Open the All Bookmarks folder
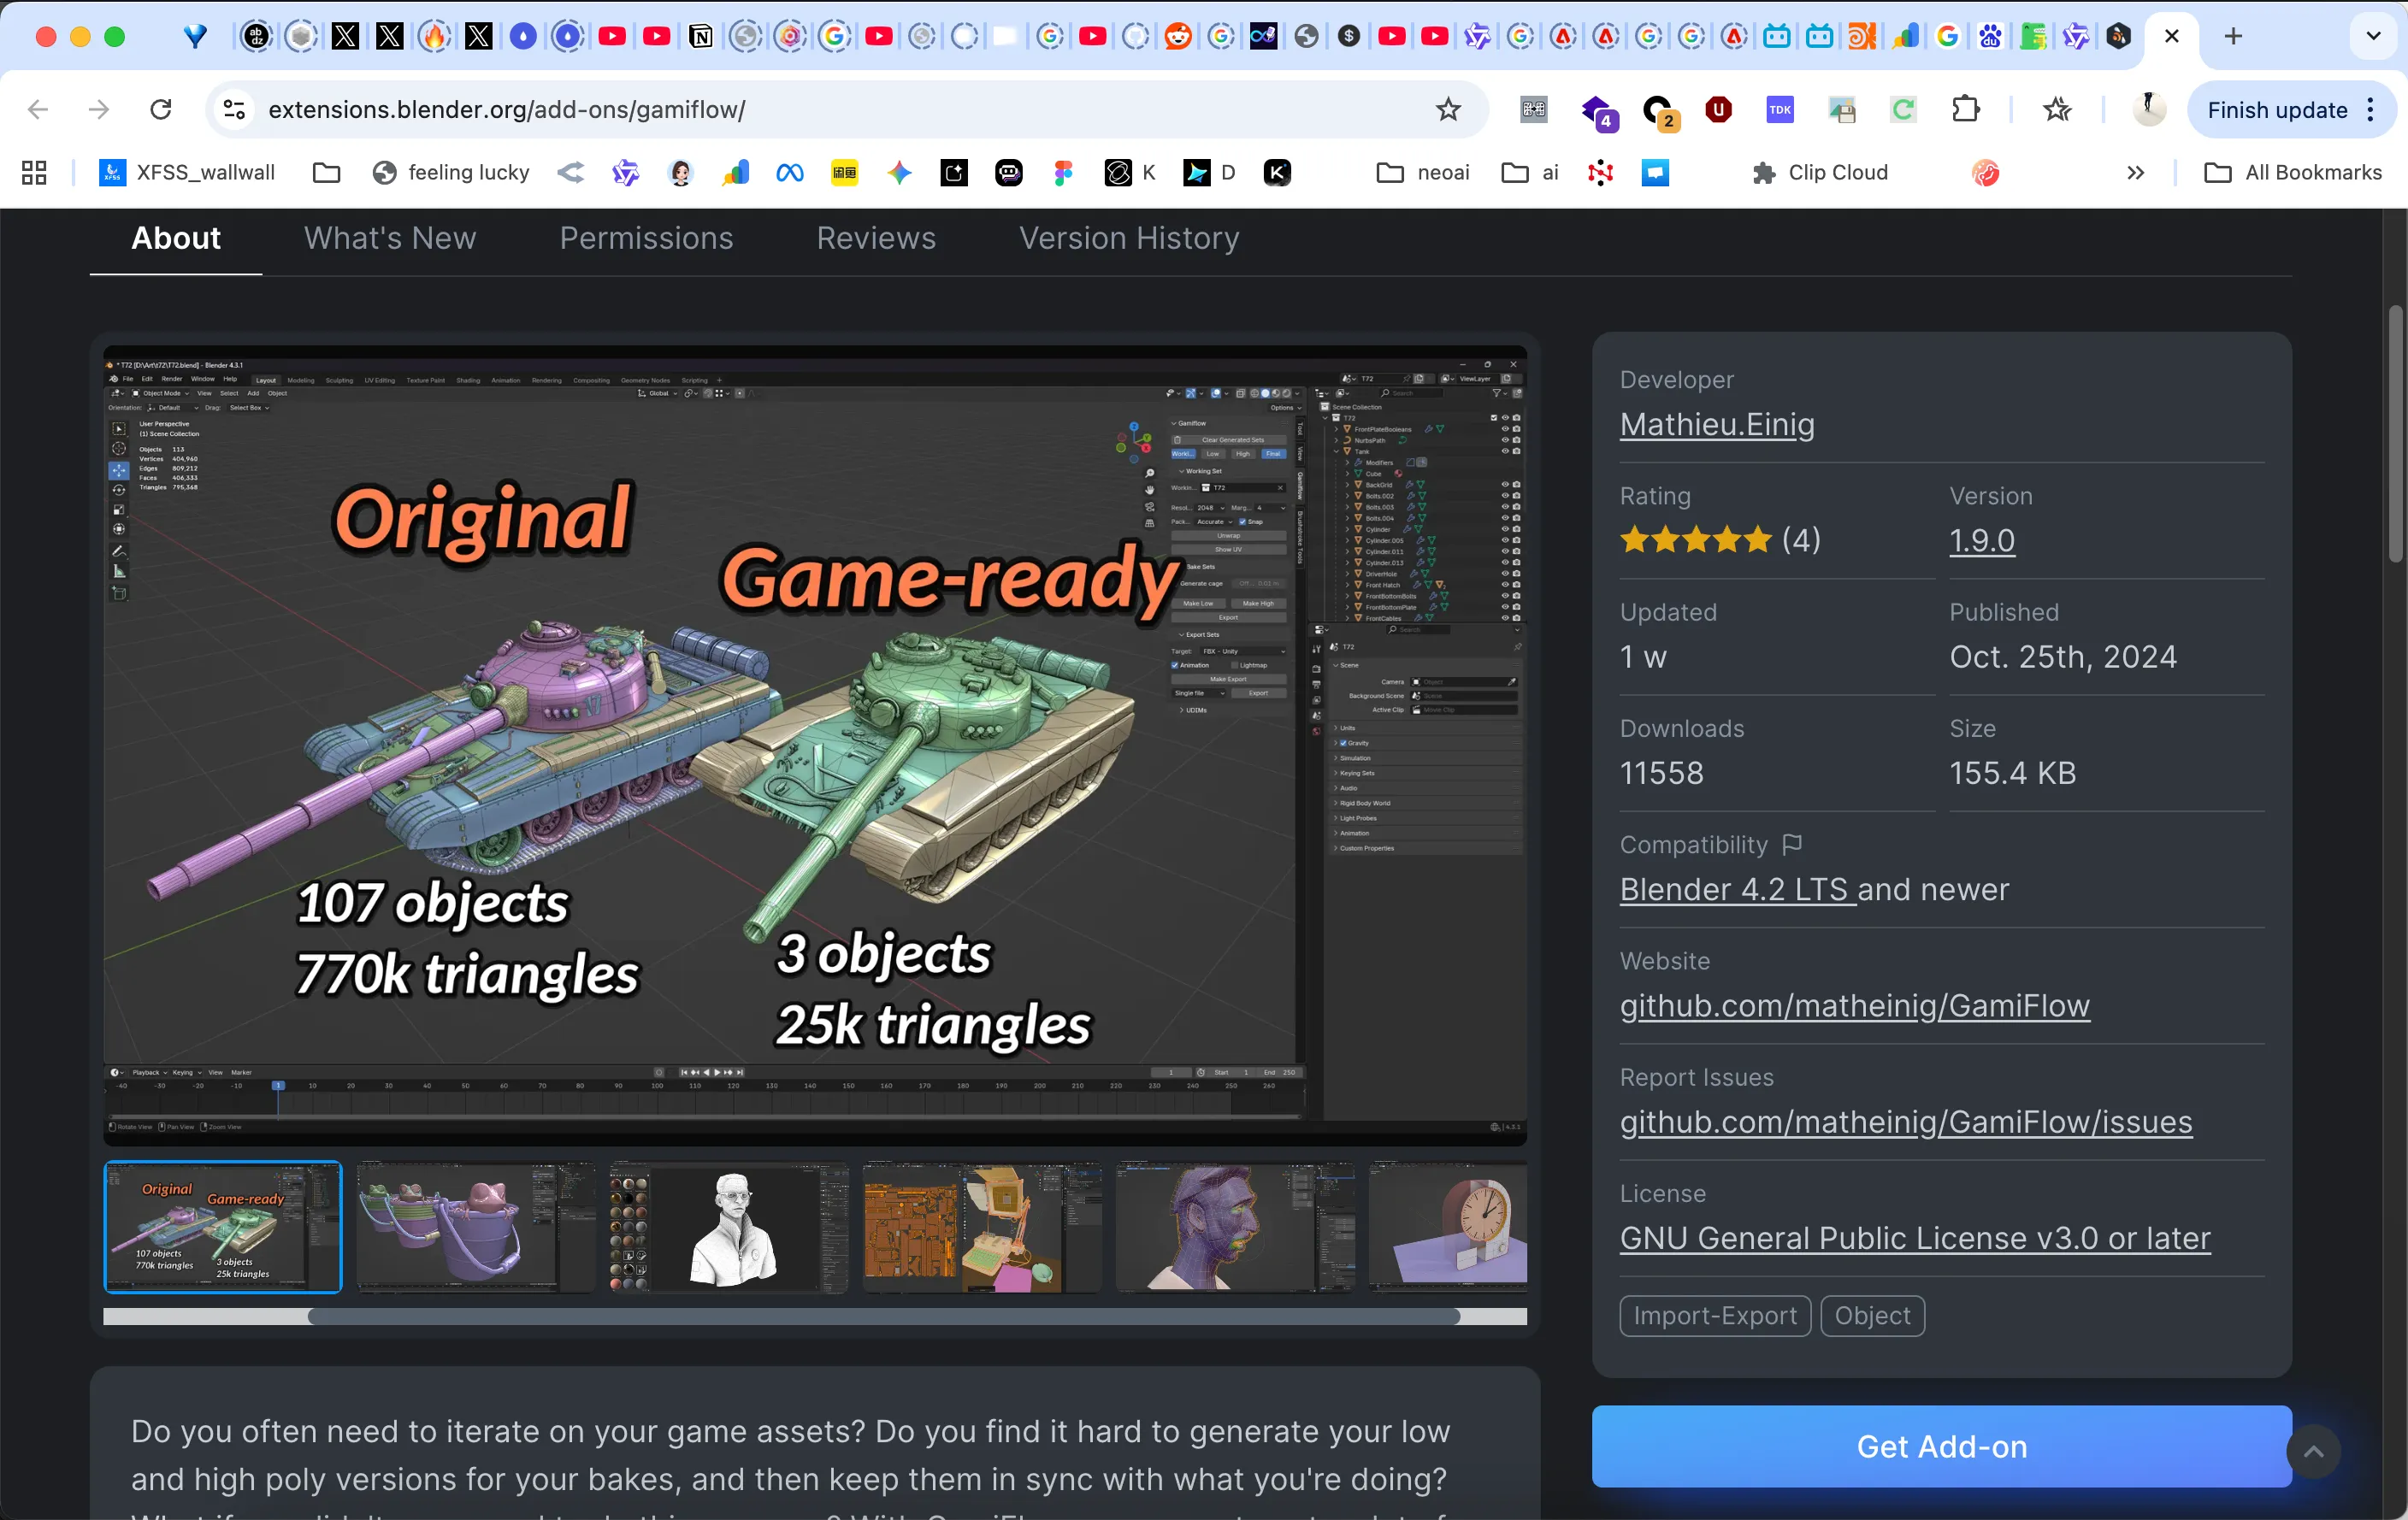The image size is (2408, 1520). pos(2293,172)
